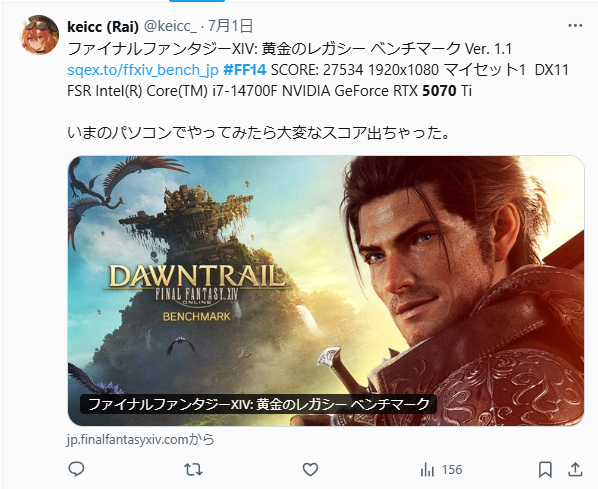Open the reply comment icon
The width and height of the screenshot is (598, 489).
point(76,469)
